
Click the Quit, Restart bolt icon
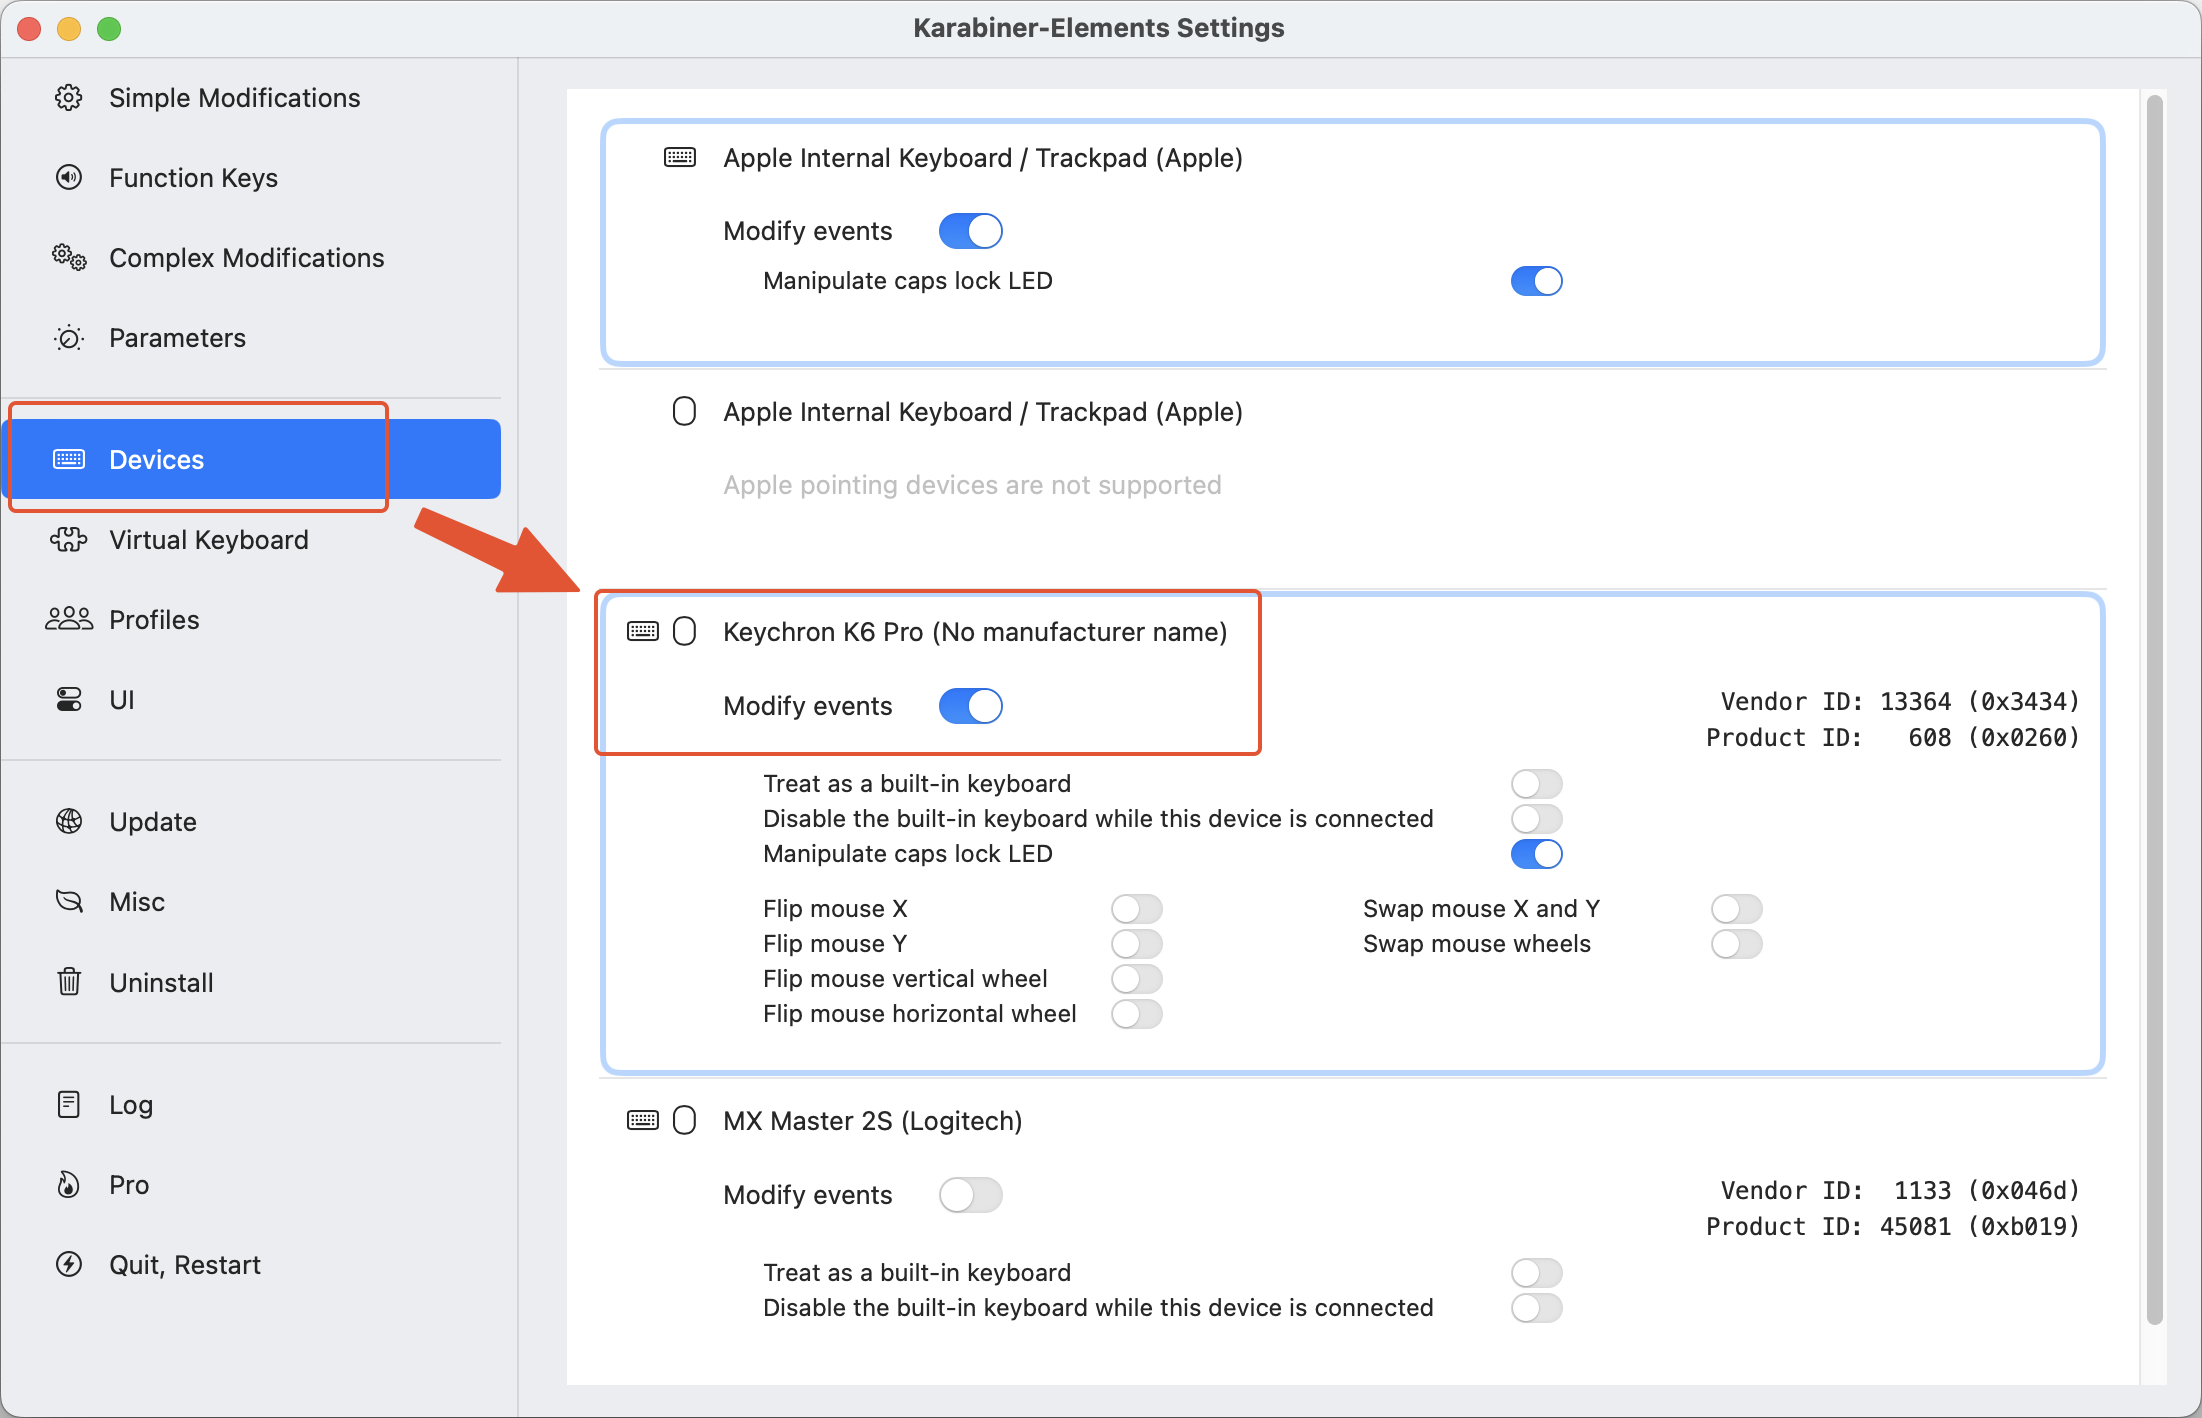click(69, 1265)
